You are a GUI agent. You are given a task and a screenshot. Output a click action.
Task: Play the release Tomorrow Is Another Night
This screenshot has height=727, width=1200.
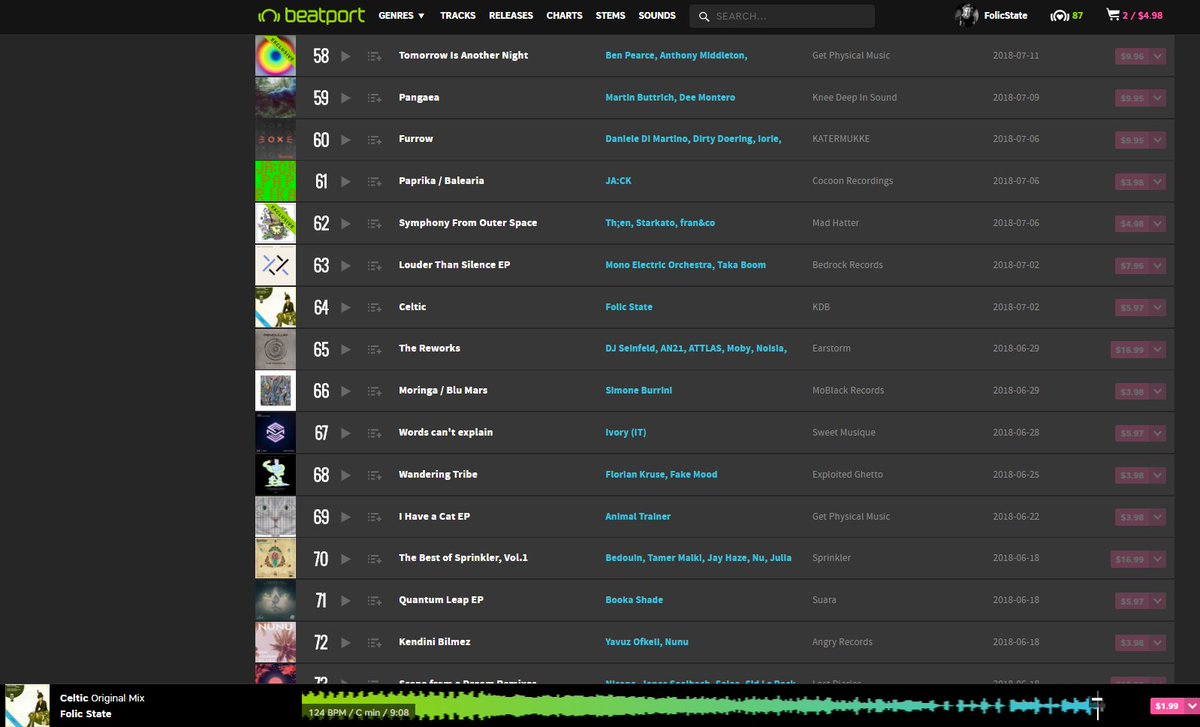click(346, 56)
